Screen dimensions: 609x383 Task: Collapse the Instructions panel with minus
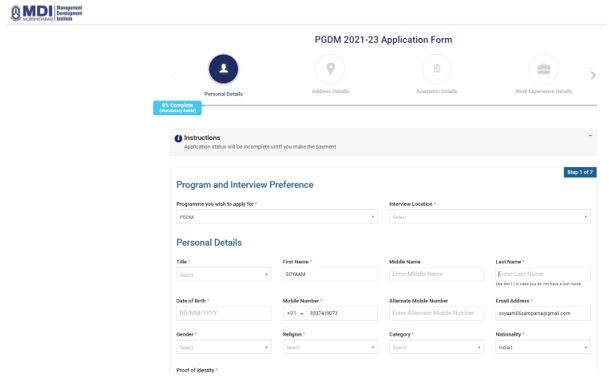590,136
